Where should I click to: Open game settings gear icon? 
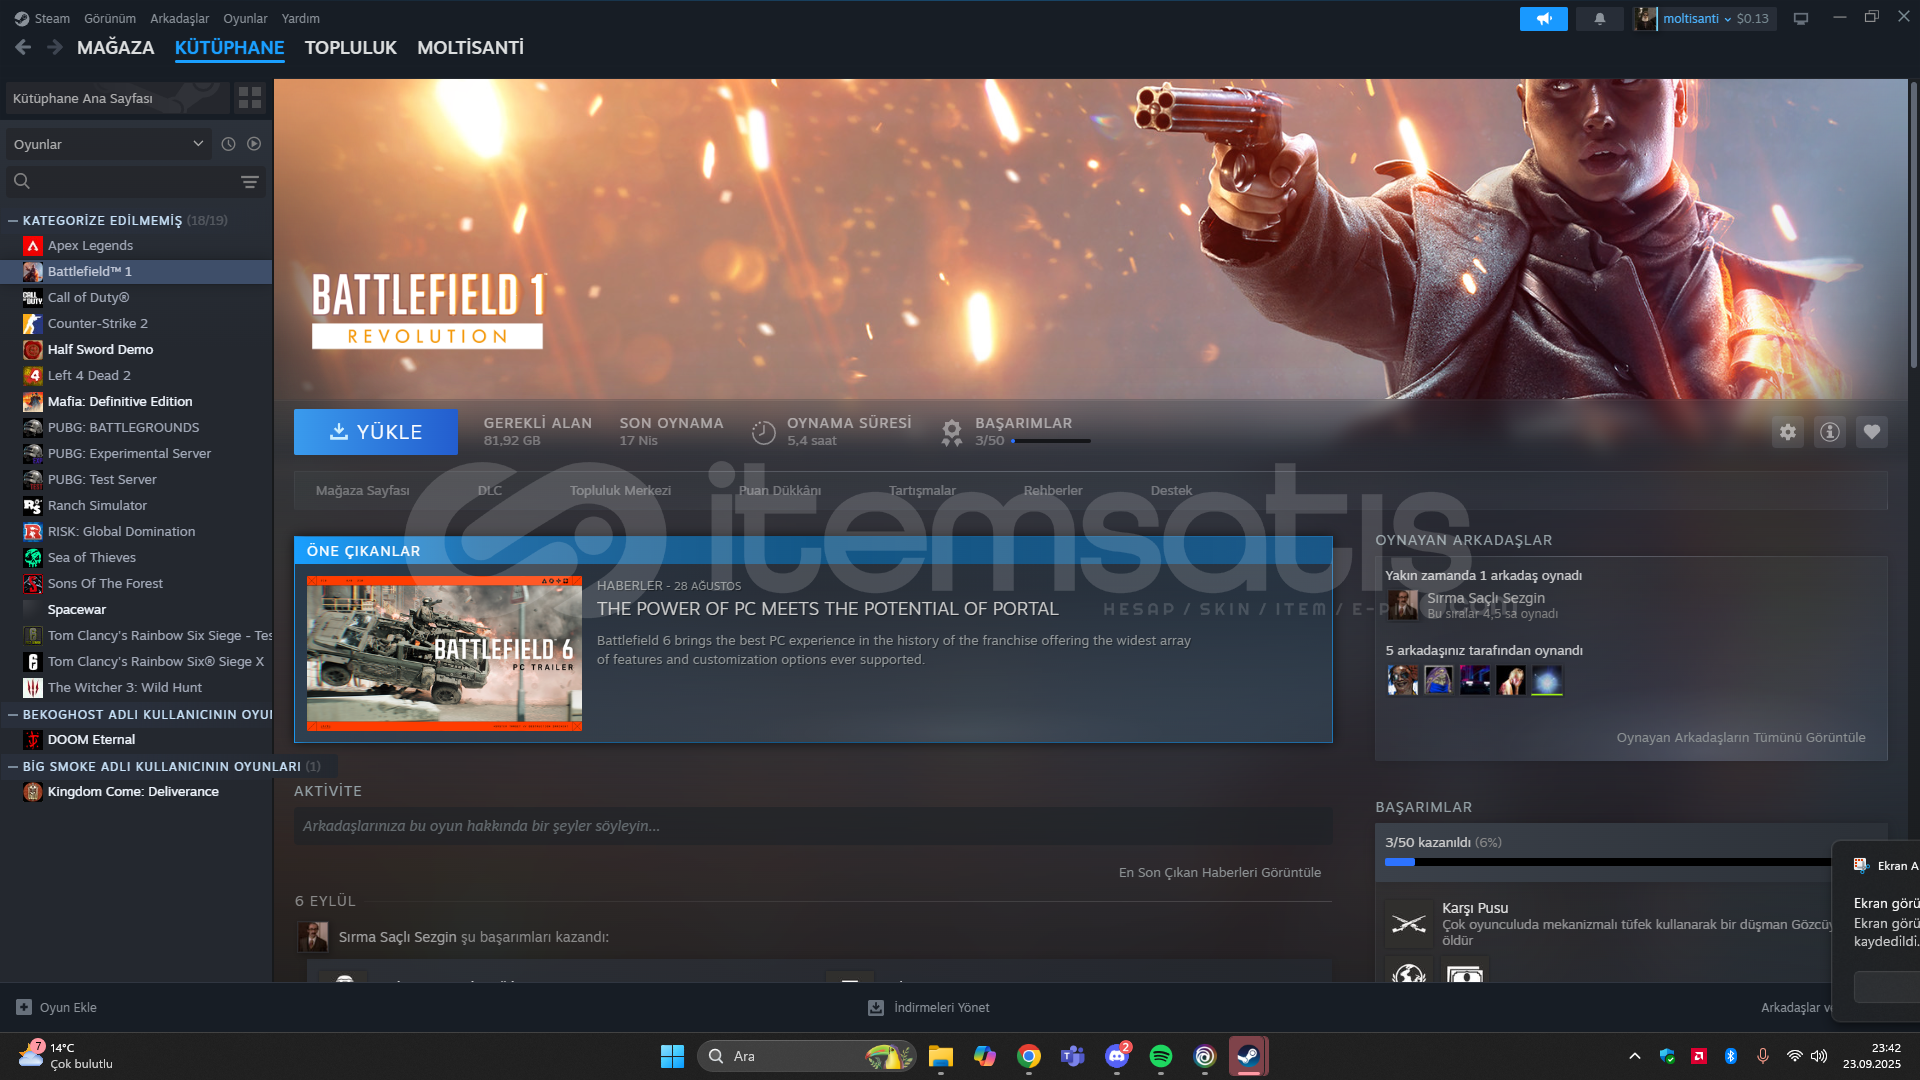click(1787, 432)
